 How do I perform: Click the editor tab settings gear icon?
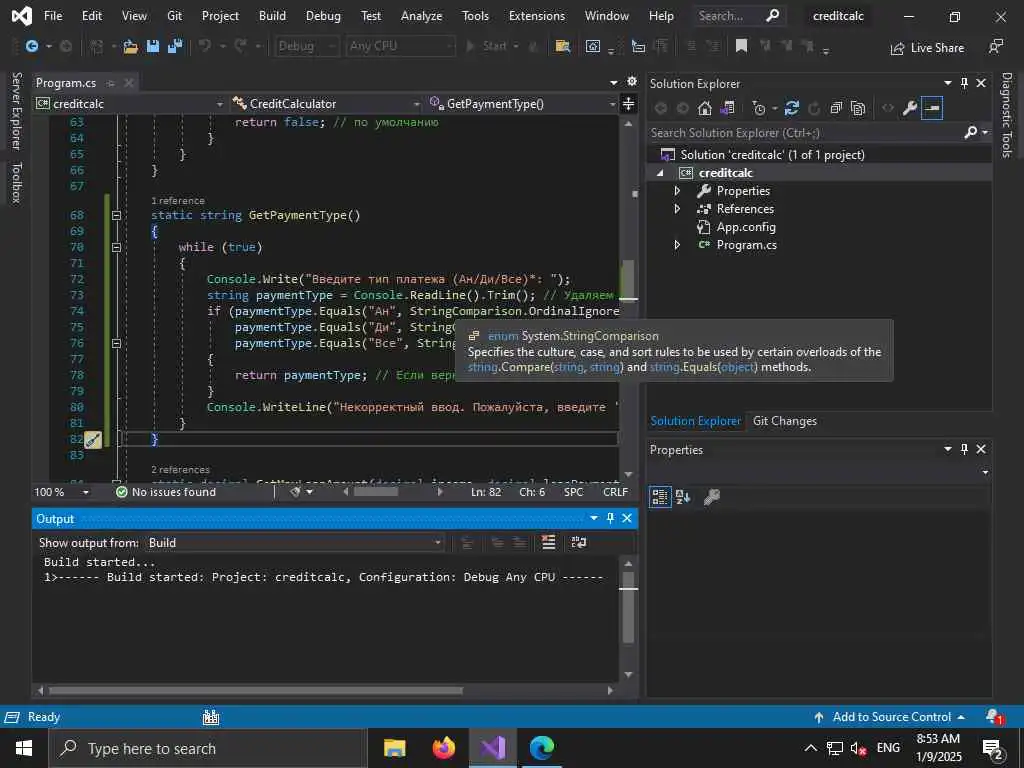pyautogui.click(x=632, y=82)
